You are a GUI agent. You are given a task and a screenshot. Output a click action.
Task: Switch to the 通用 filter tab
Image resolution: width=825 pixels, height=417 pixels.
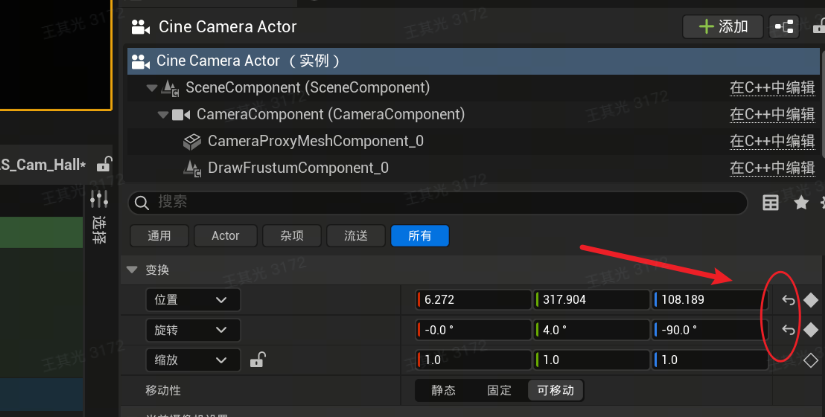click(x=159, y=236)
